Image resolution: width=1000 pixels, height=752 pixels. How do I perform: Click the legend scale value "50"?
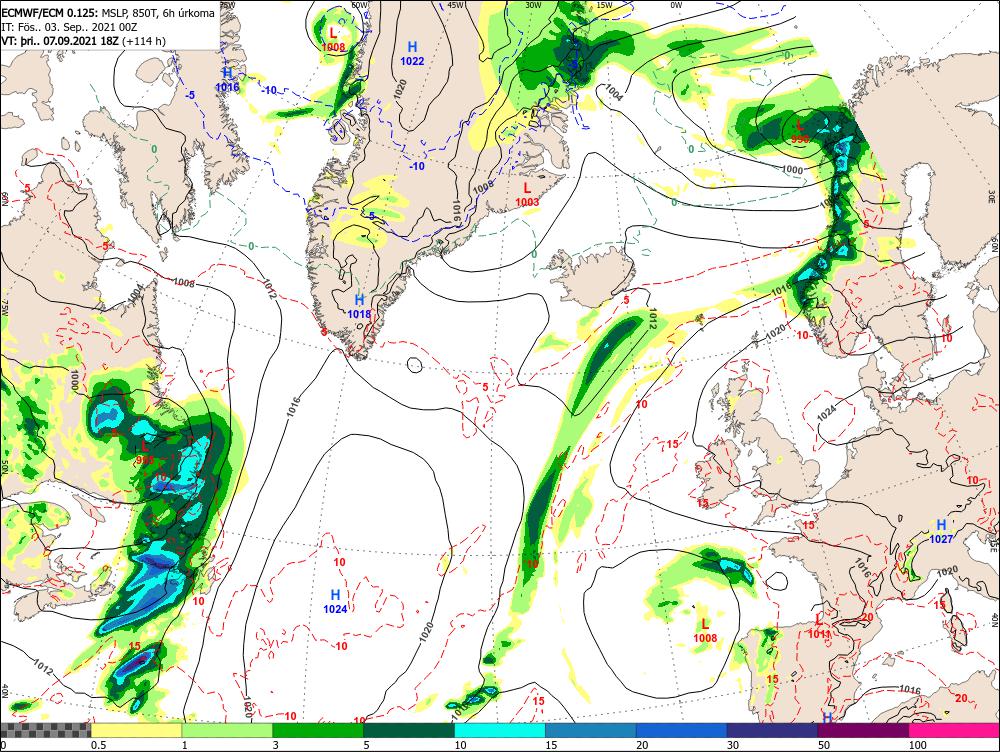pyautogui.click(x=824, y=745)
